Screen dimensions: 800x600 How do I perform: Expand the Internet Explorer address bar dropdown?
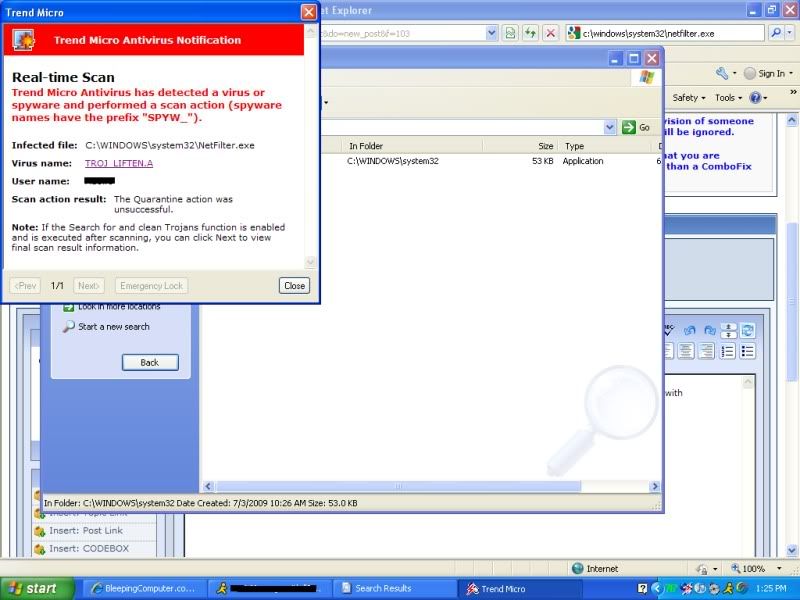pyautogui.click(x=491, y=33)
